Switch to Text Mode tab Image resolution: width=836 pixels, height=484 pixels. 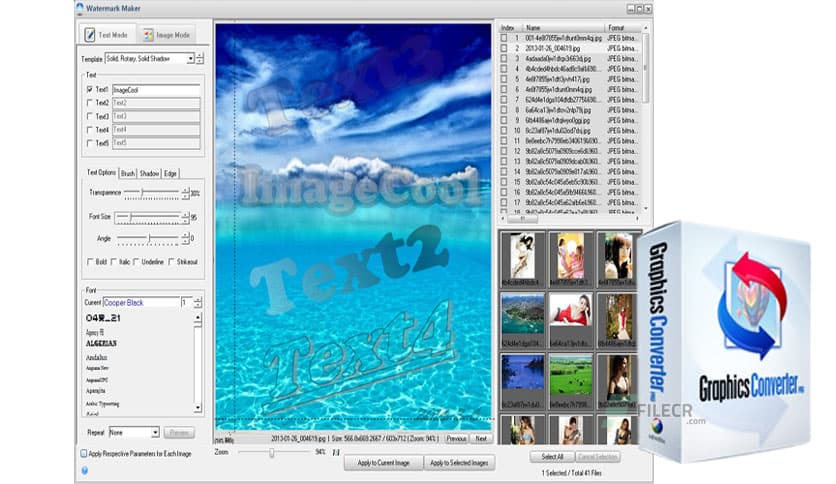[107, 35]
